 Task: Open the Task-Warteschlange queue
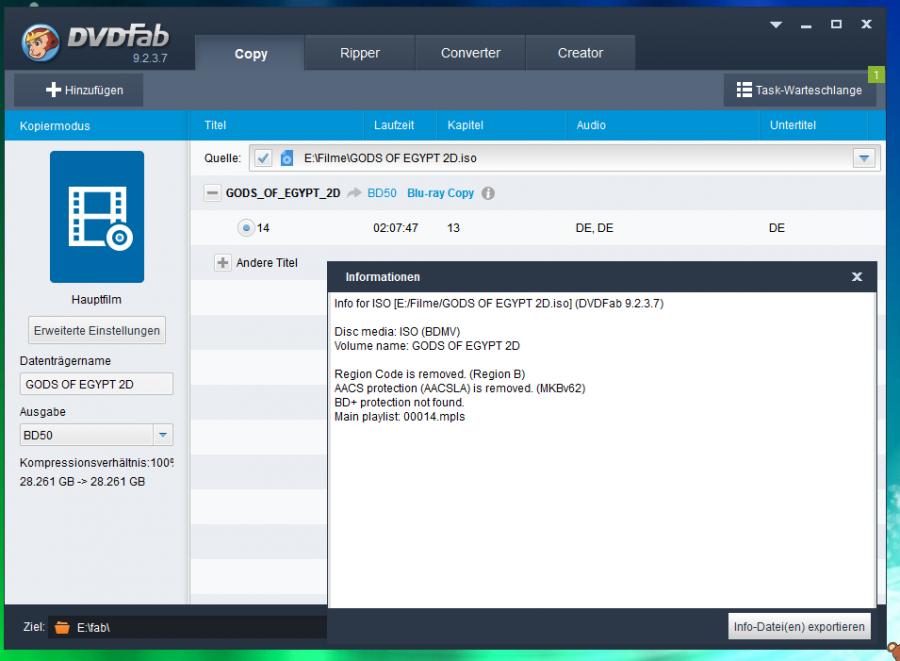[x=800, y=90]
